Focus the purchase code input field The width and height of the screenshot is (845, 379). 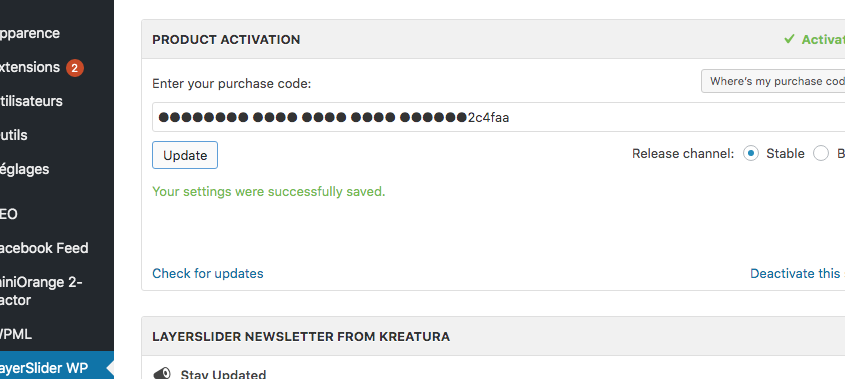point(498,117)
